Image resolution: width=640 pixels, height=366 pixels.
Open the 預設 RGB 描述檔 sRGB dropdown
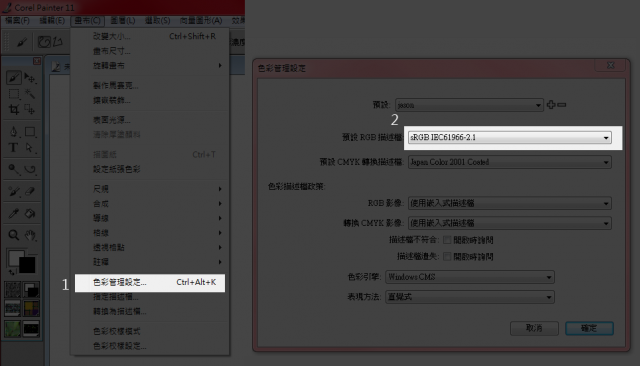pos(509,138)
